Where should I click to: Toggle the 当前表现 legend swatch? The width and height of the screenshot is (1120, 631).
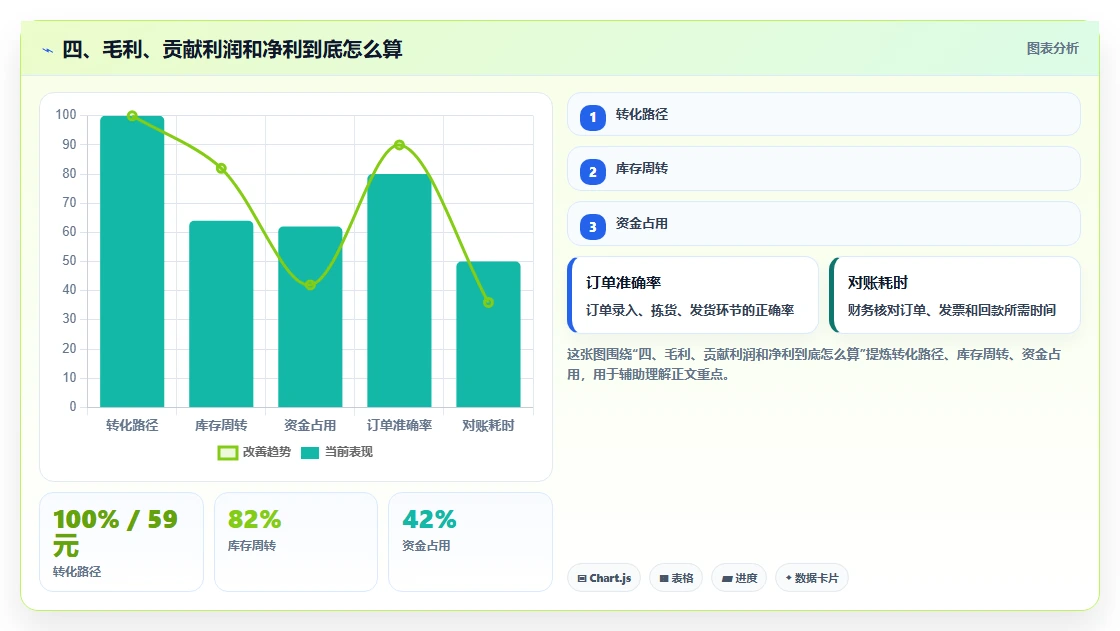310,452
